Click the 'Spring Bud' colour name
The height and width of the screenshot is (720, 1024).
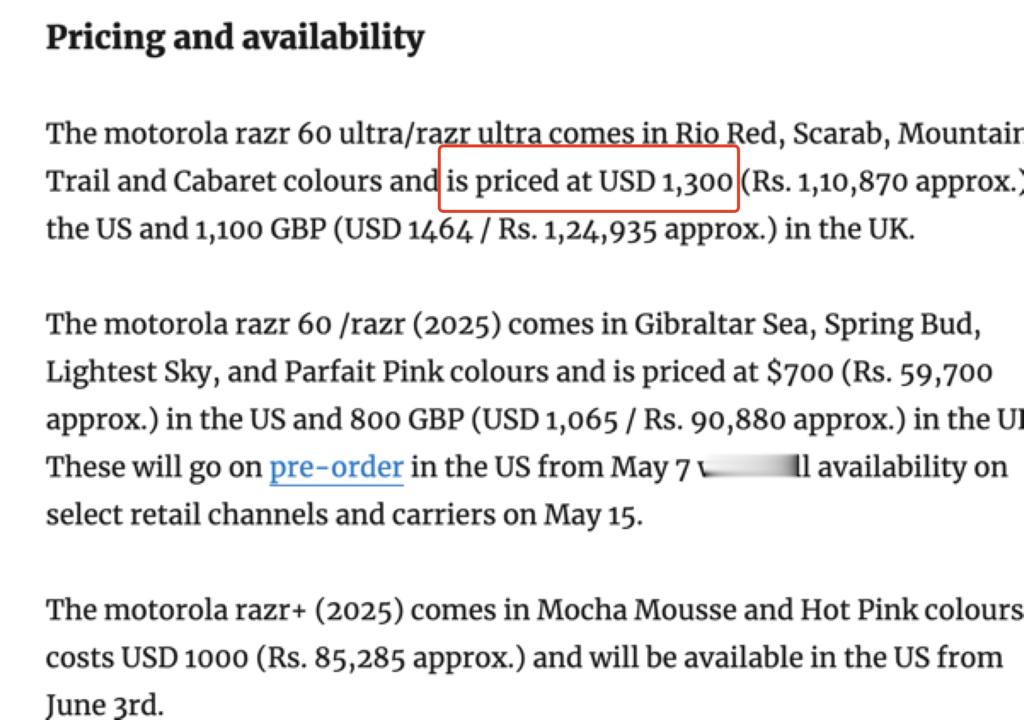point(898,325)
